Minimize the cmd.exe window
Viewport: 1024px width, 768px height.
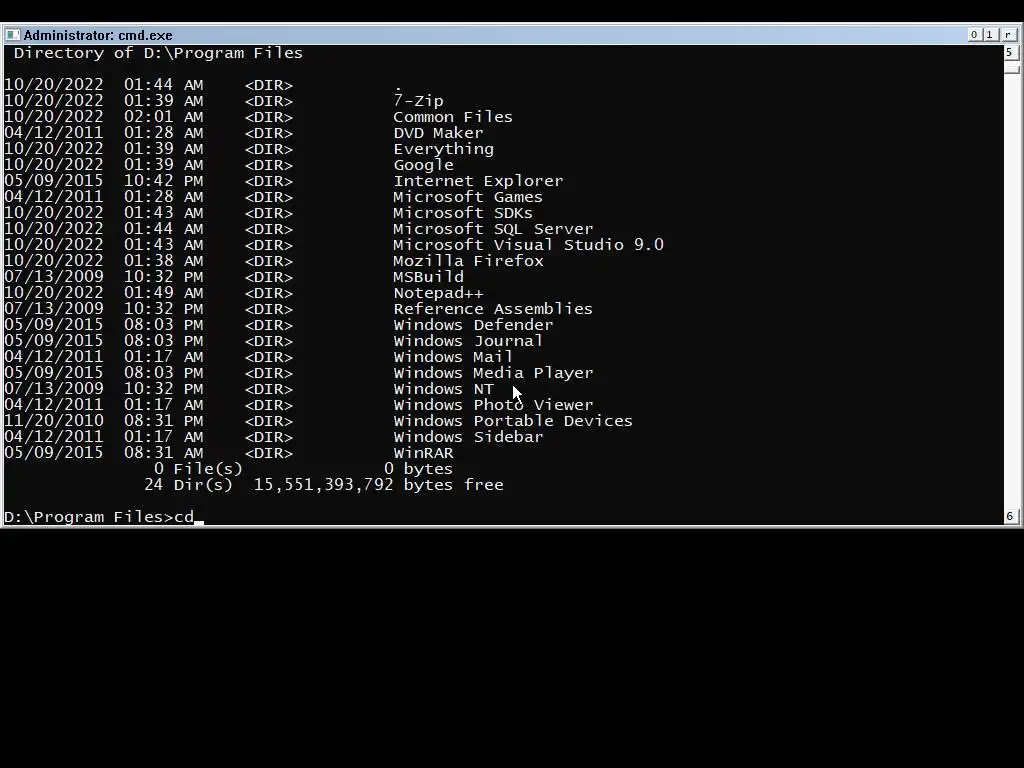coord(974,35)
